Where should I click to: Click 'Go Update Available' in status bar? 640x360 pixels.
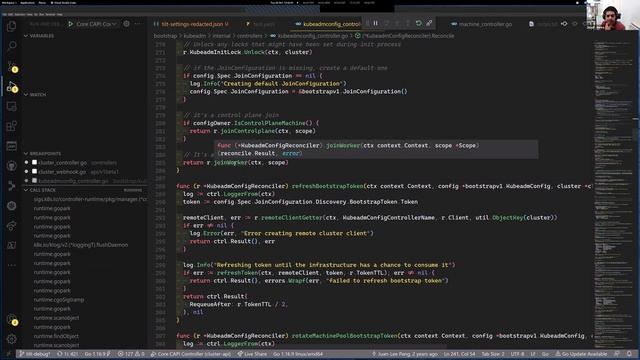tap(581, 354)
